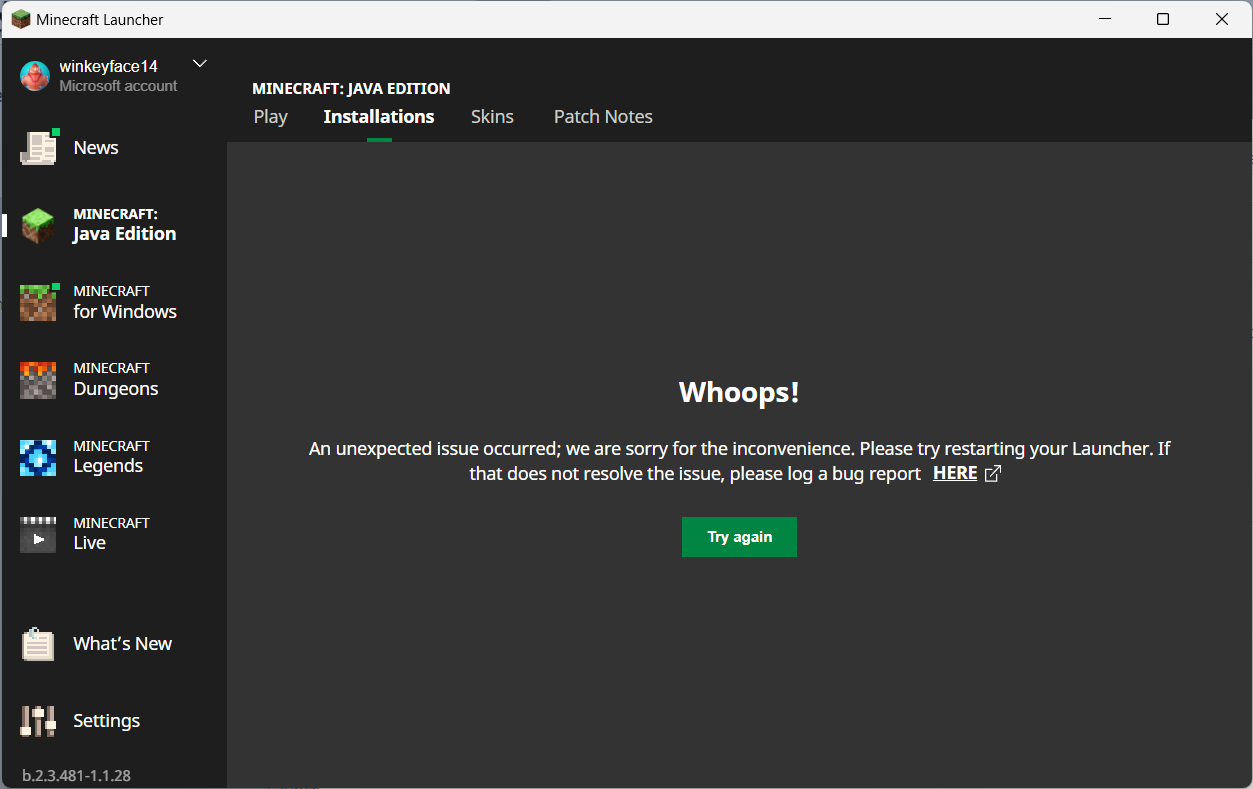
Task: Click the external link icon beside HERE
Action: coord(993,474)
